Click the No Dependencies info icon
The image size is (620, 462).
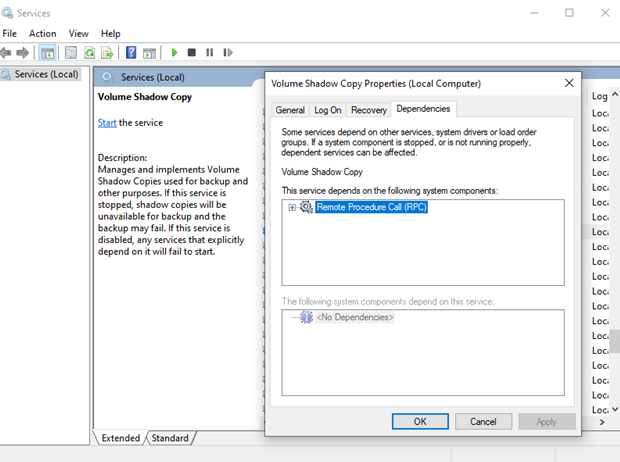[x=306, y=317]
